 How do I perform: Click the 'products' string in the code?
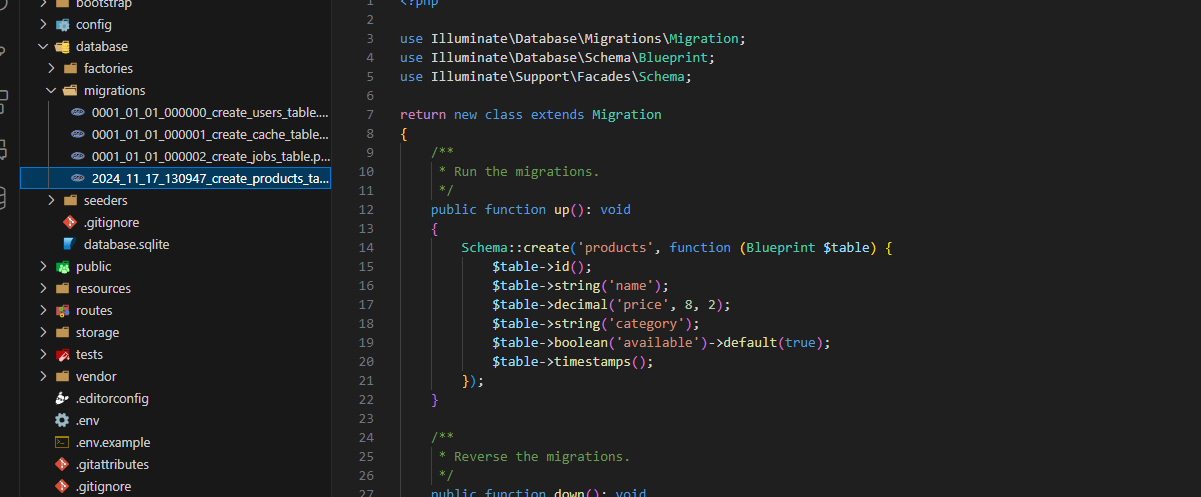[x=615, y=247]
